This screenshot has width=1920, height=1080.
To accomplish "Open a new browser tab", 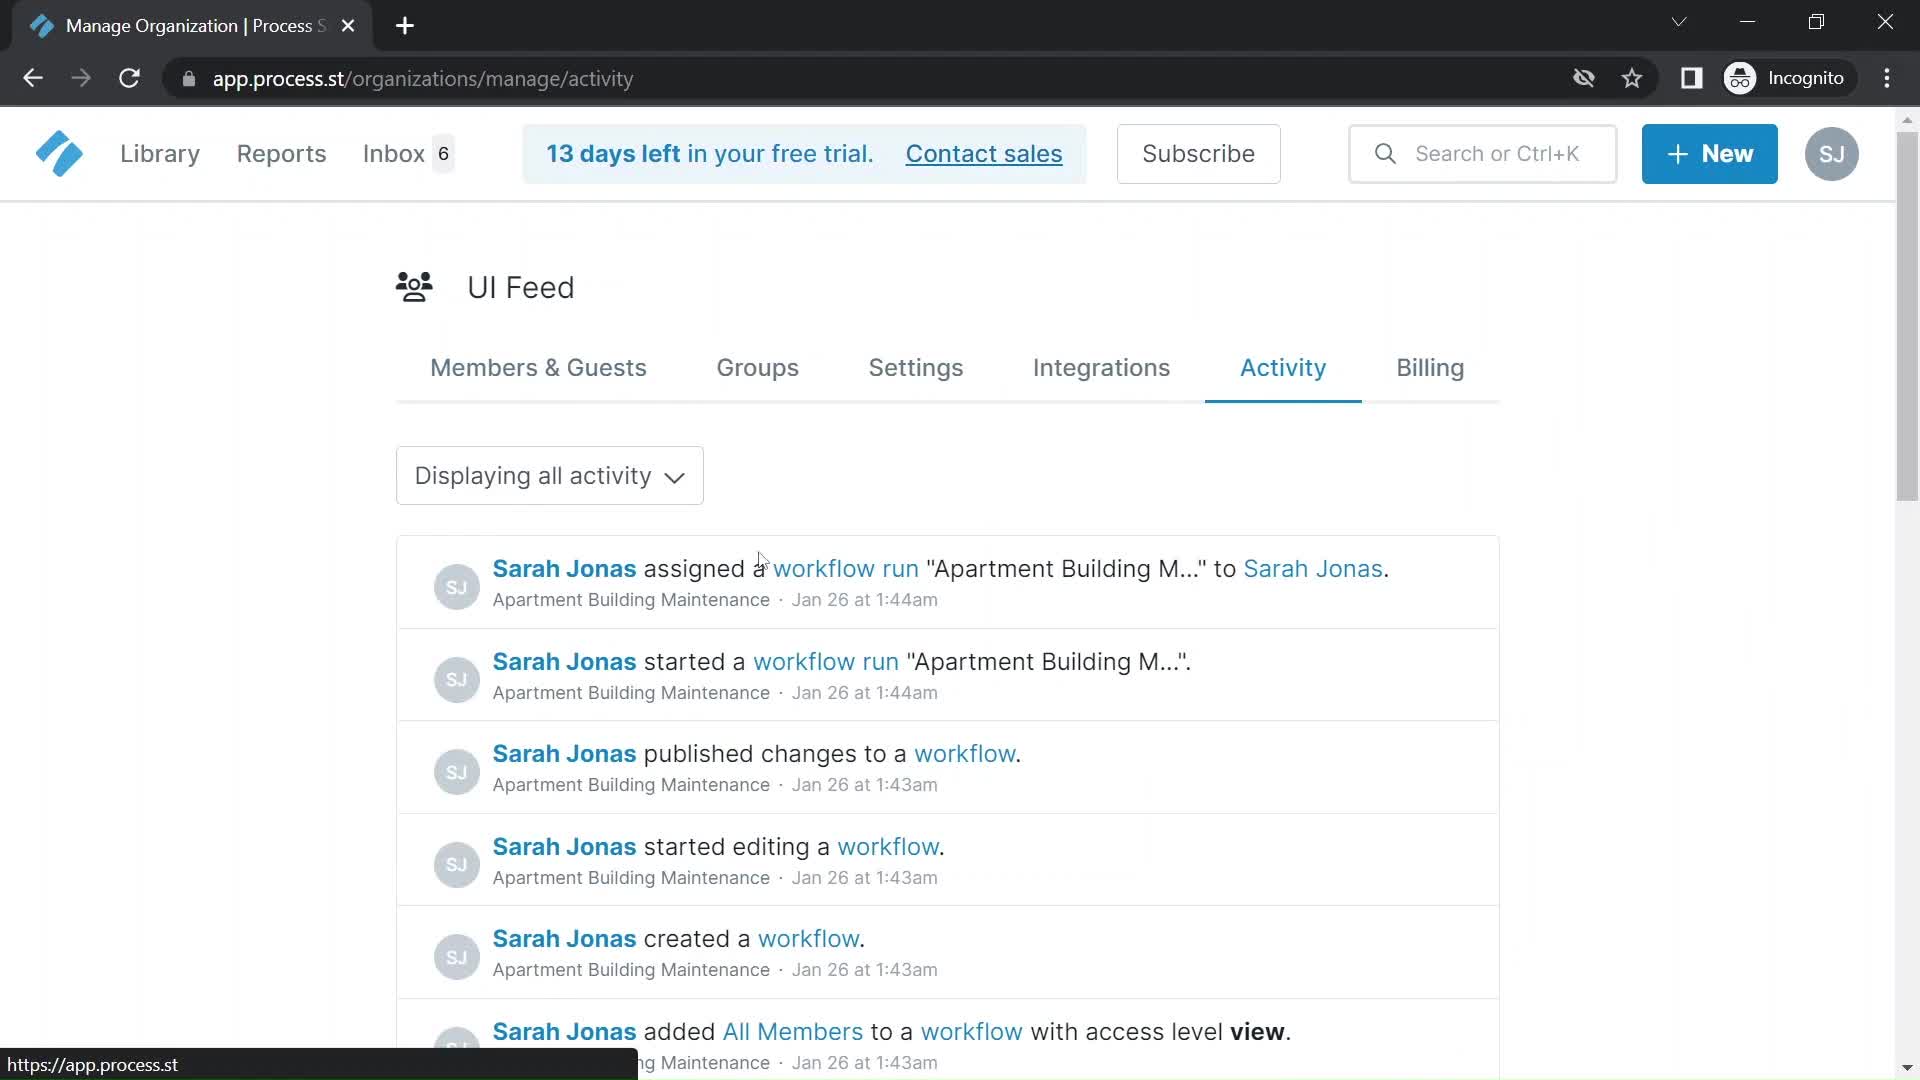I will [405, 26].
